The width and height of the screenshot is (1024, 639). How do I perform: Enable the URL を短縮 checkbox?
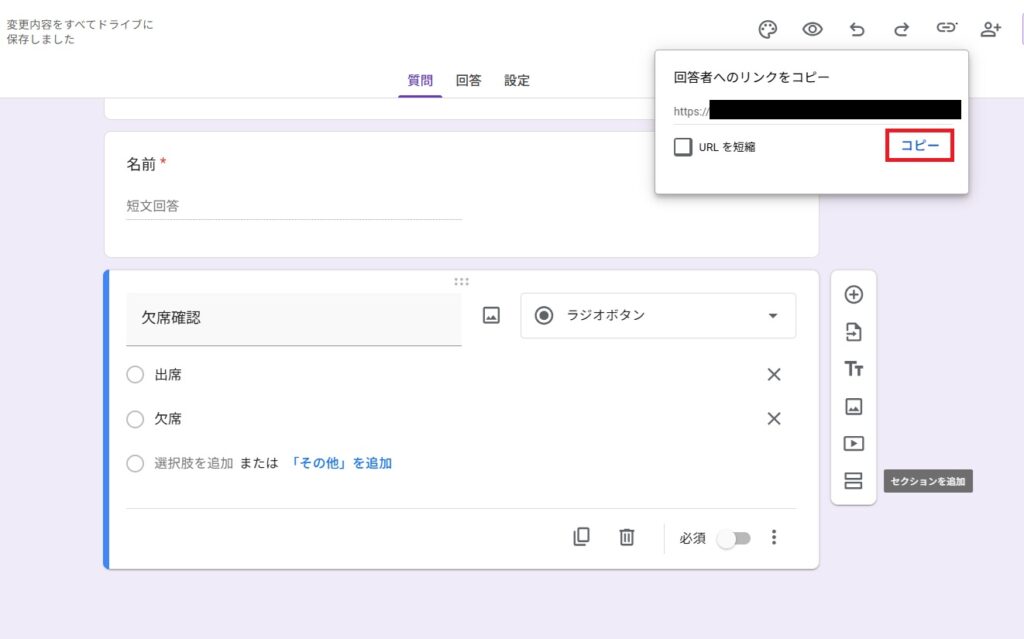(683, 147)
